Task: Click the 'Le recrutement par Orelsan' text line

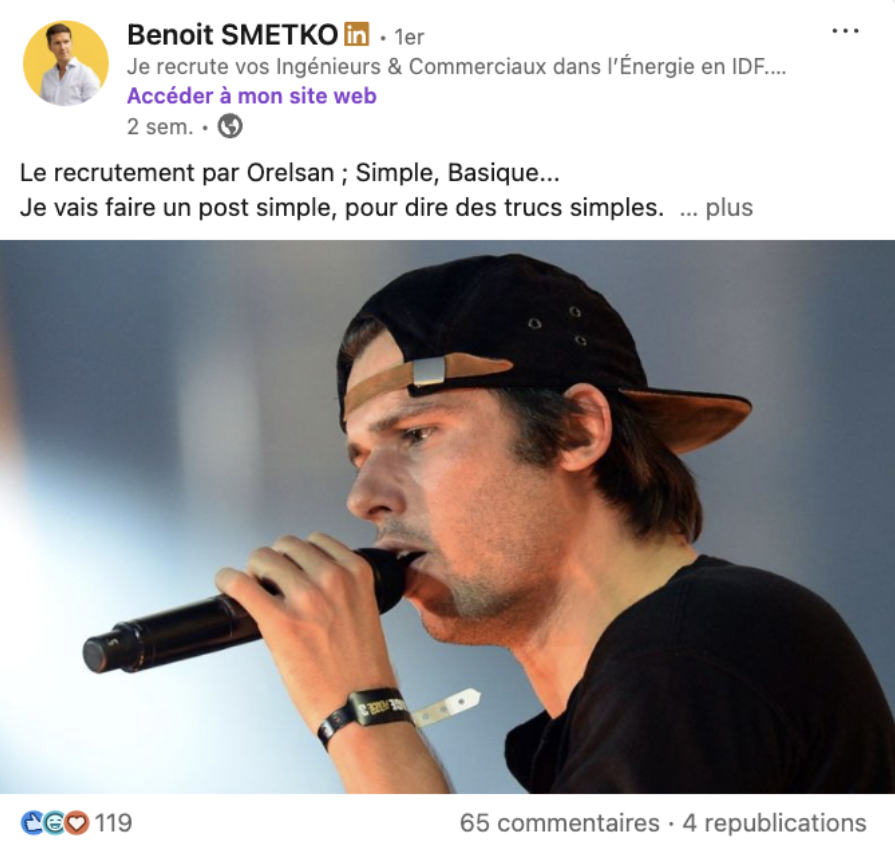Action: (x=289, y=173)
